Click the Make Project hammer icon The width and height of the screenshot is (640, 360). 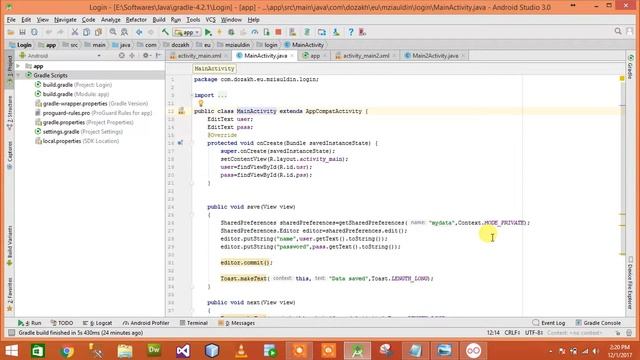tap(165, 32)
